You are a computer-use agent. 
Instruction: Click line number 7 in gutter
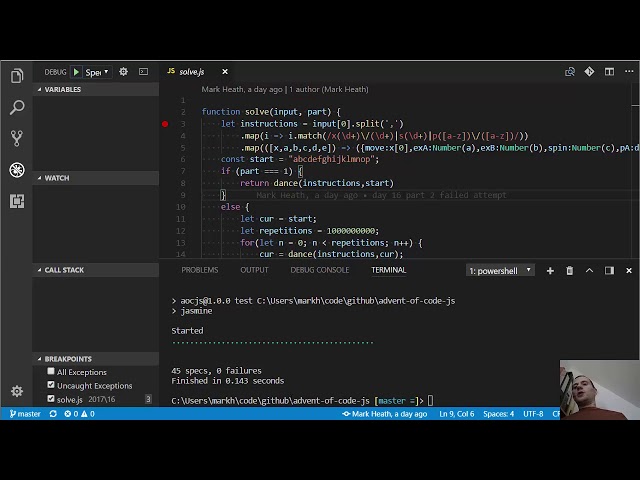click(x=183, y=171)
